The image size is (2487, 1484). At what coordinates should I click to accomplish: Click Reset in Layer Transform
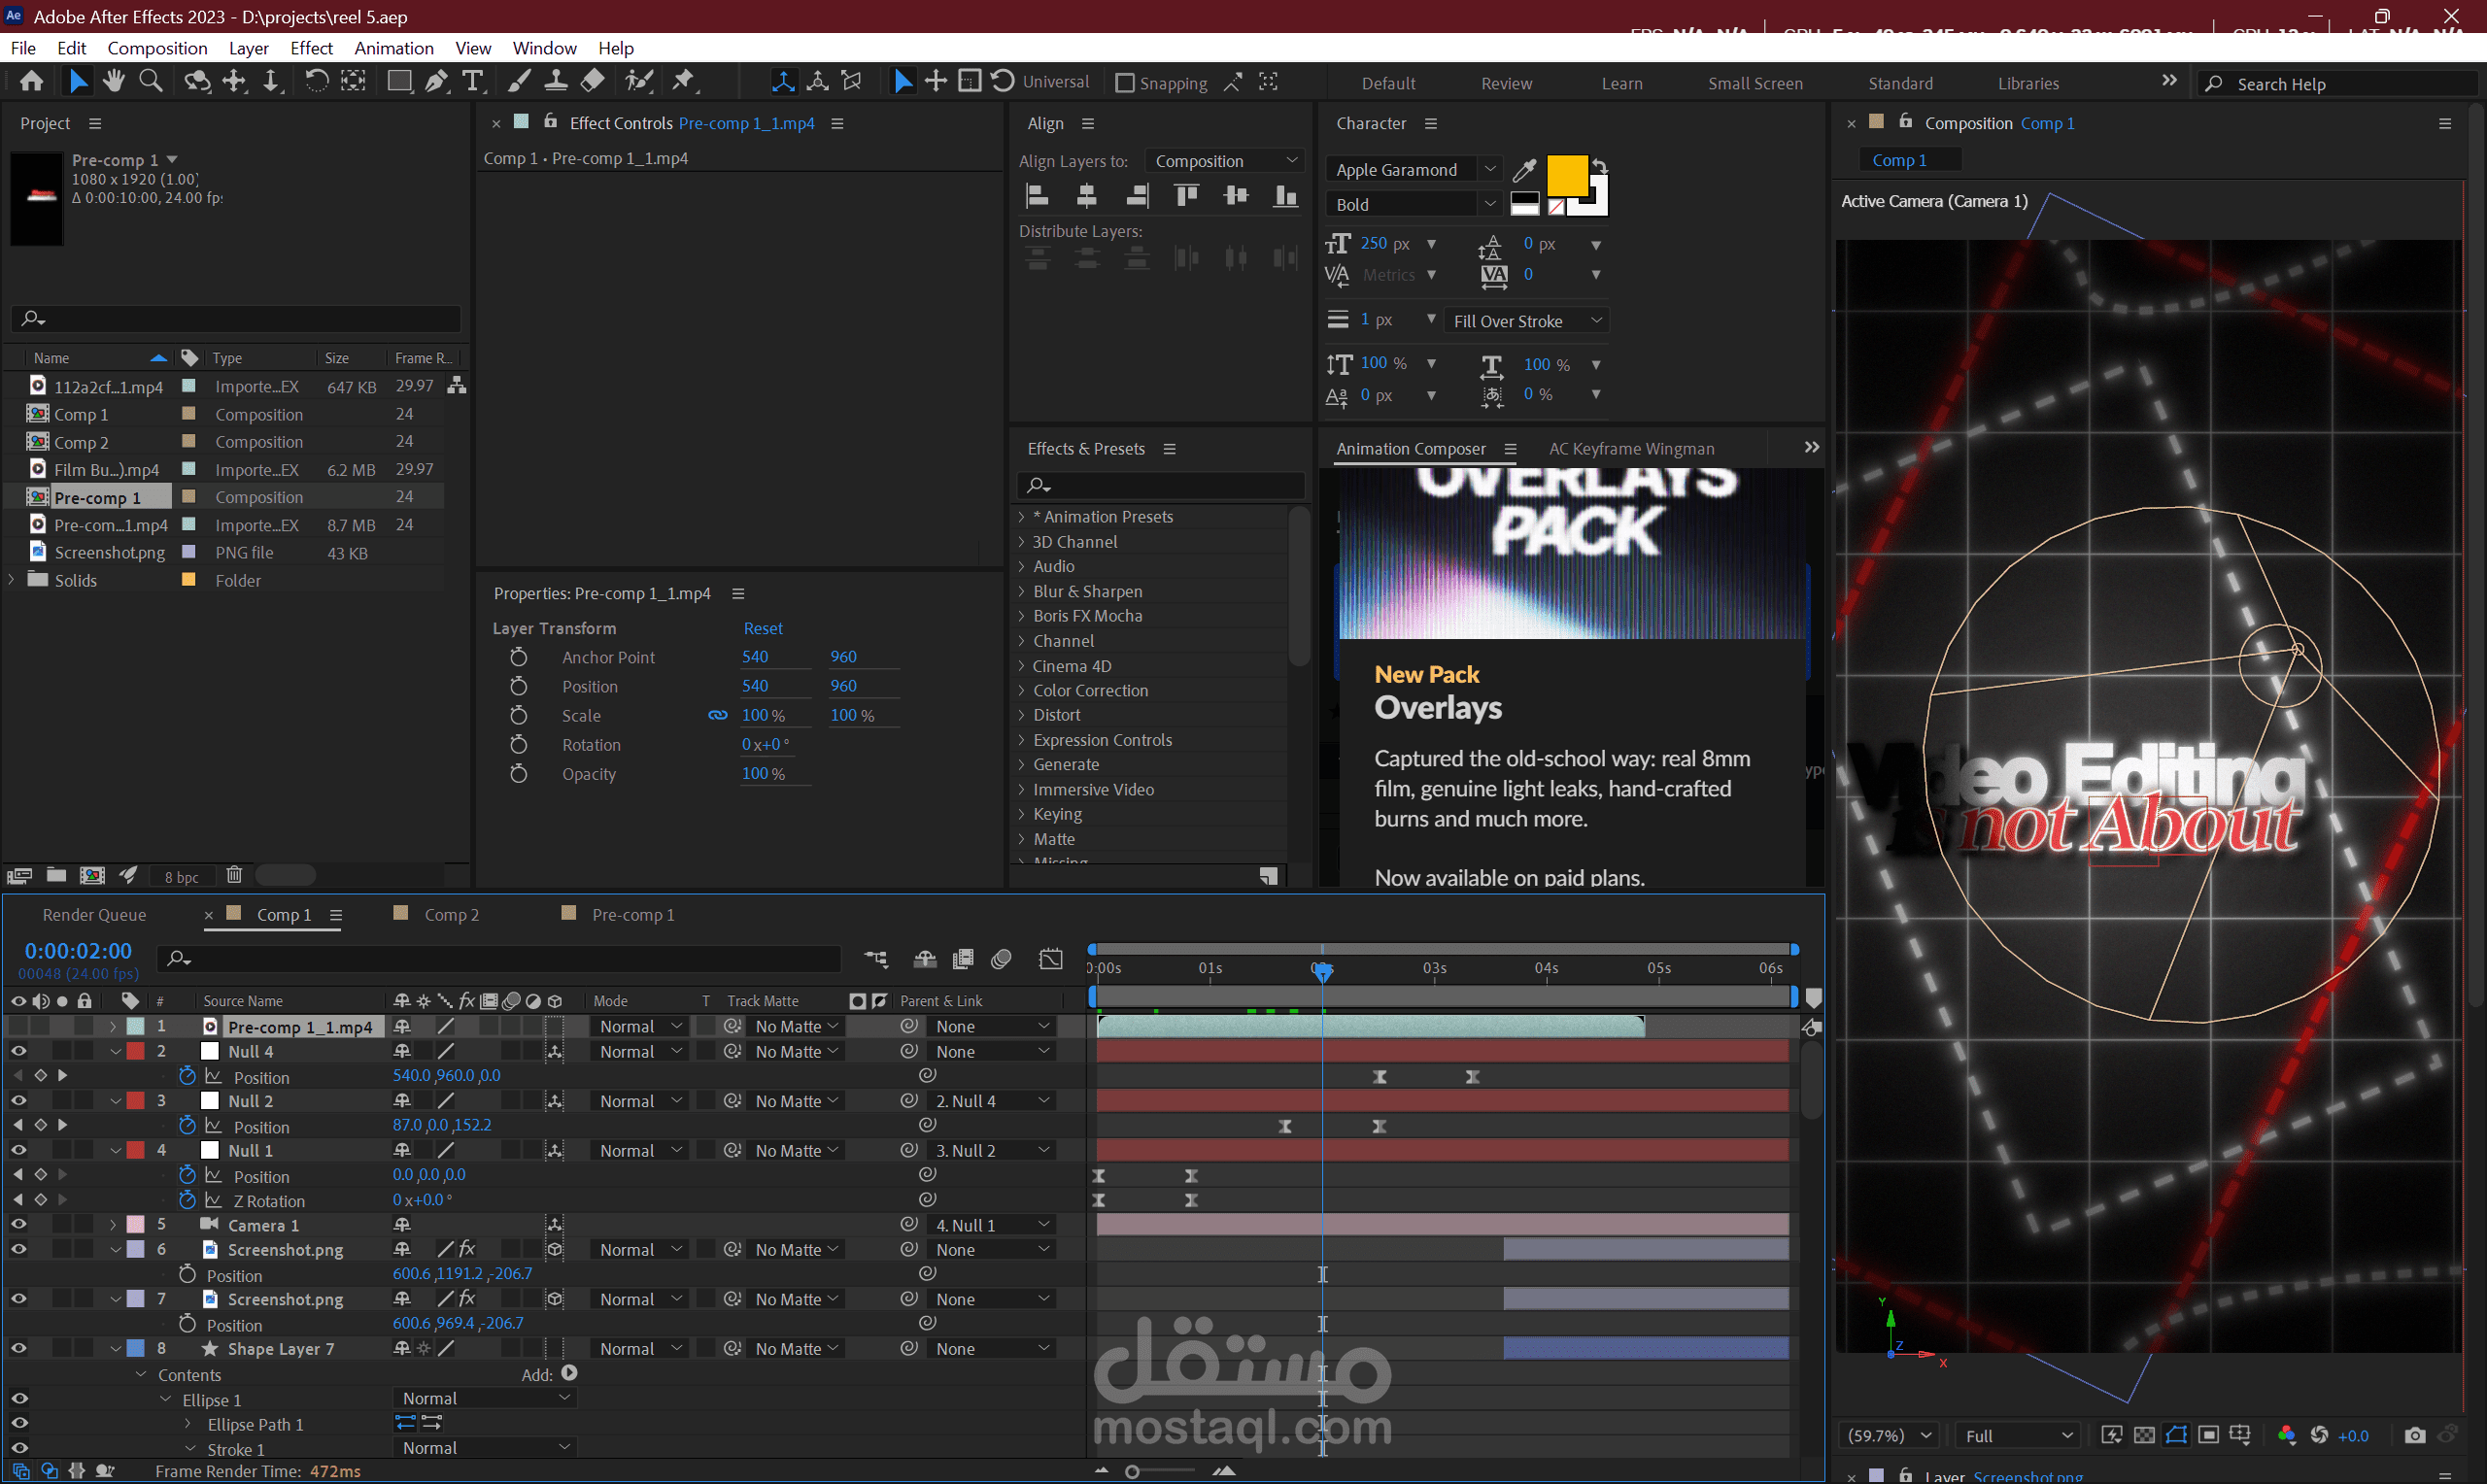point(762,628)
